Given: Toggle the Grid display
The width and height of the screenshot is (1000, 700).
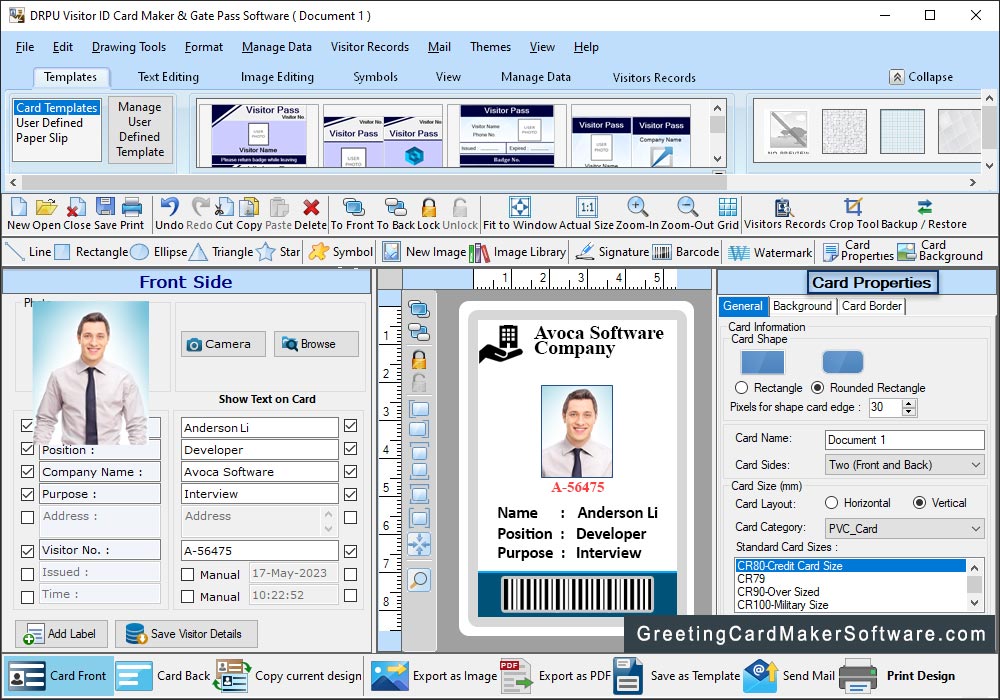Looking at the screenshot, I should click(728, 207).
